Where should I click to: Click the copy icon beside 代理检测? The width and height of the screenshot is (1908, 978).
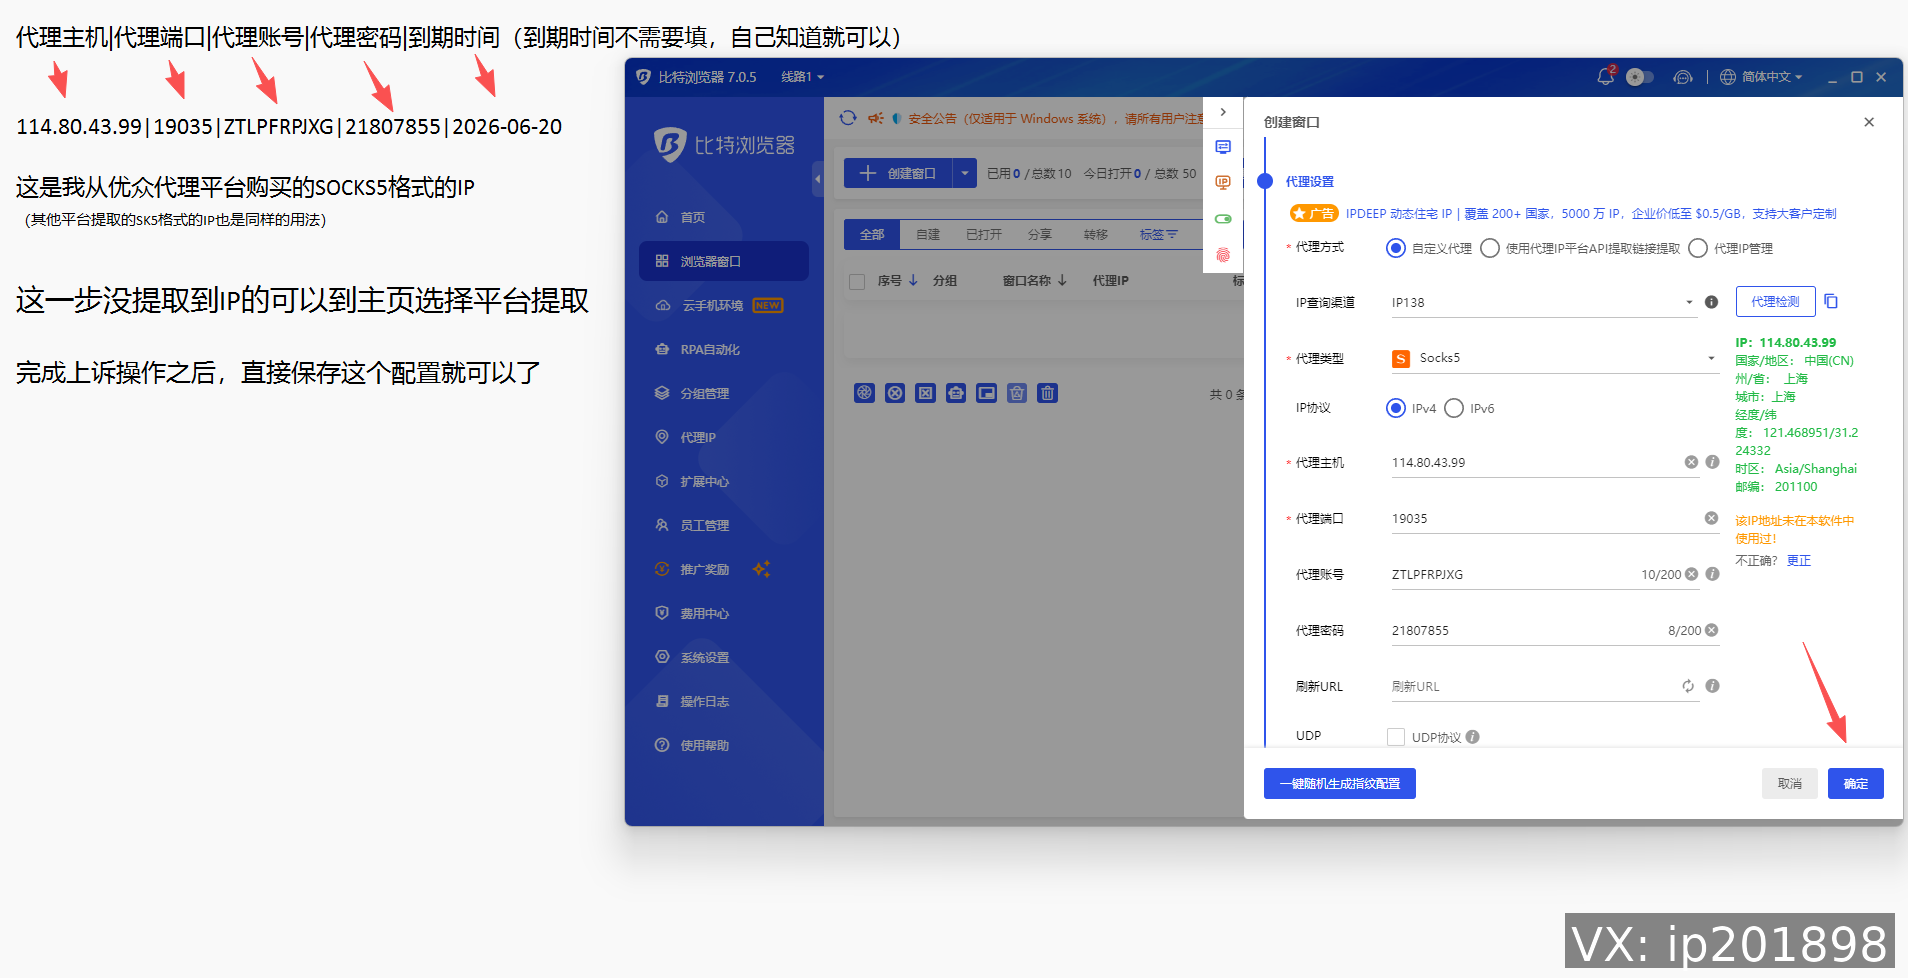coord(1832,301)
